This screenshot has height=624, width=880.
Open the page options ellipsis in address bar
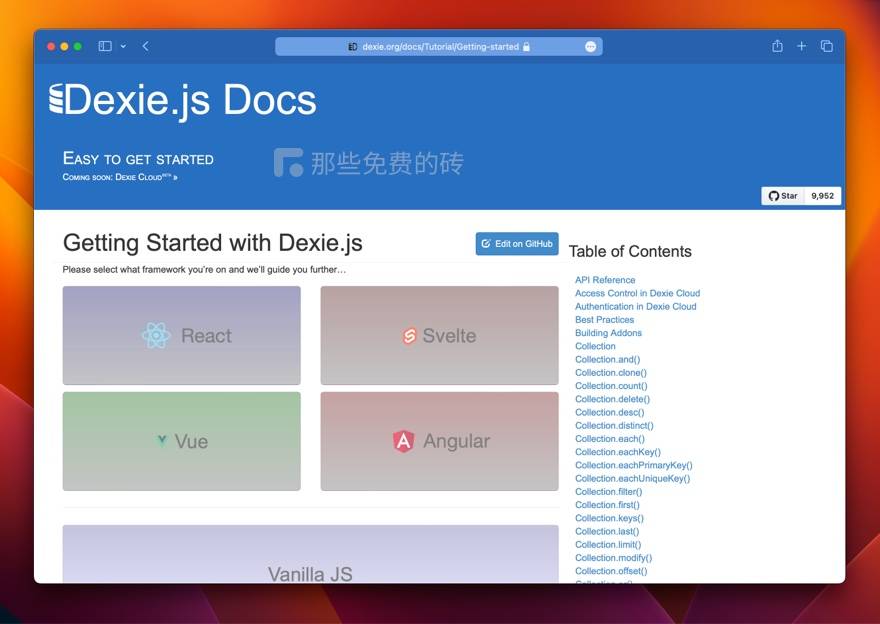[590, 47]
